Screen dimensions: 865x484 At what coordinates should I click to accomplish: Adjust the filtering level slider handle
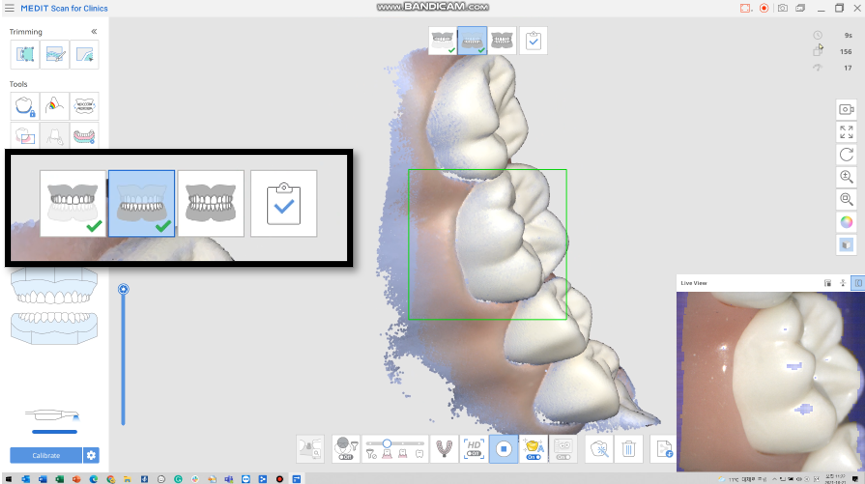coord(387,443)
